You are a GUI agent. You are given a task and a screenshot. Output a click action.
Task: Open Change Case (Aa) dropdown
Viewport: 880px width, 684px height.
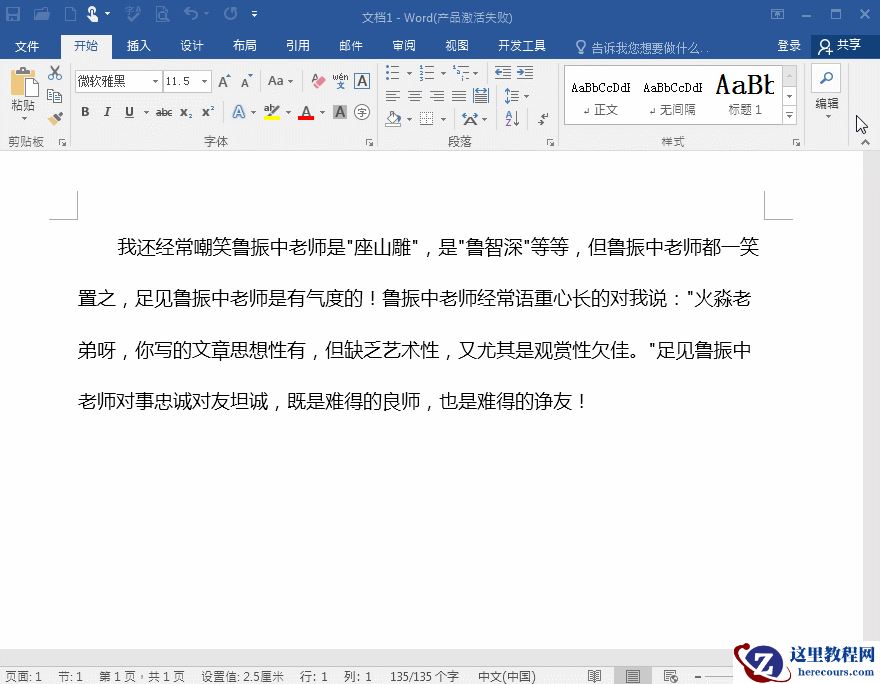coord(280,81)
